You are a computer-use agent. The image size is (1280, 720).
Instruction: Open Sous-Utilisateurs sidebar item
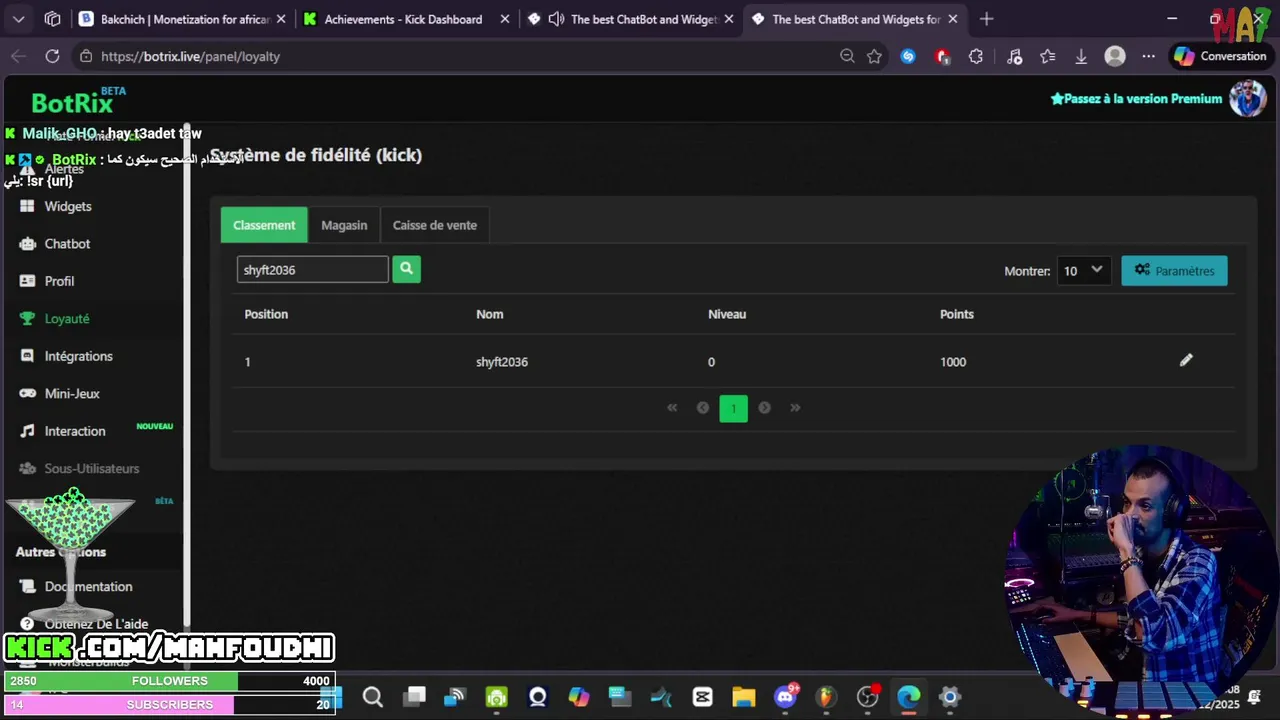(x=91, y=469)
